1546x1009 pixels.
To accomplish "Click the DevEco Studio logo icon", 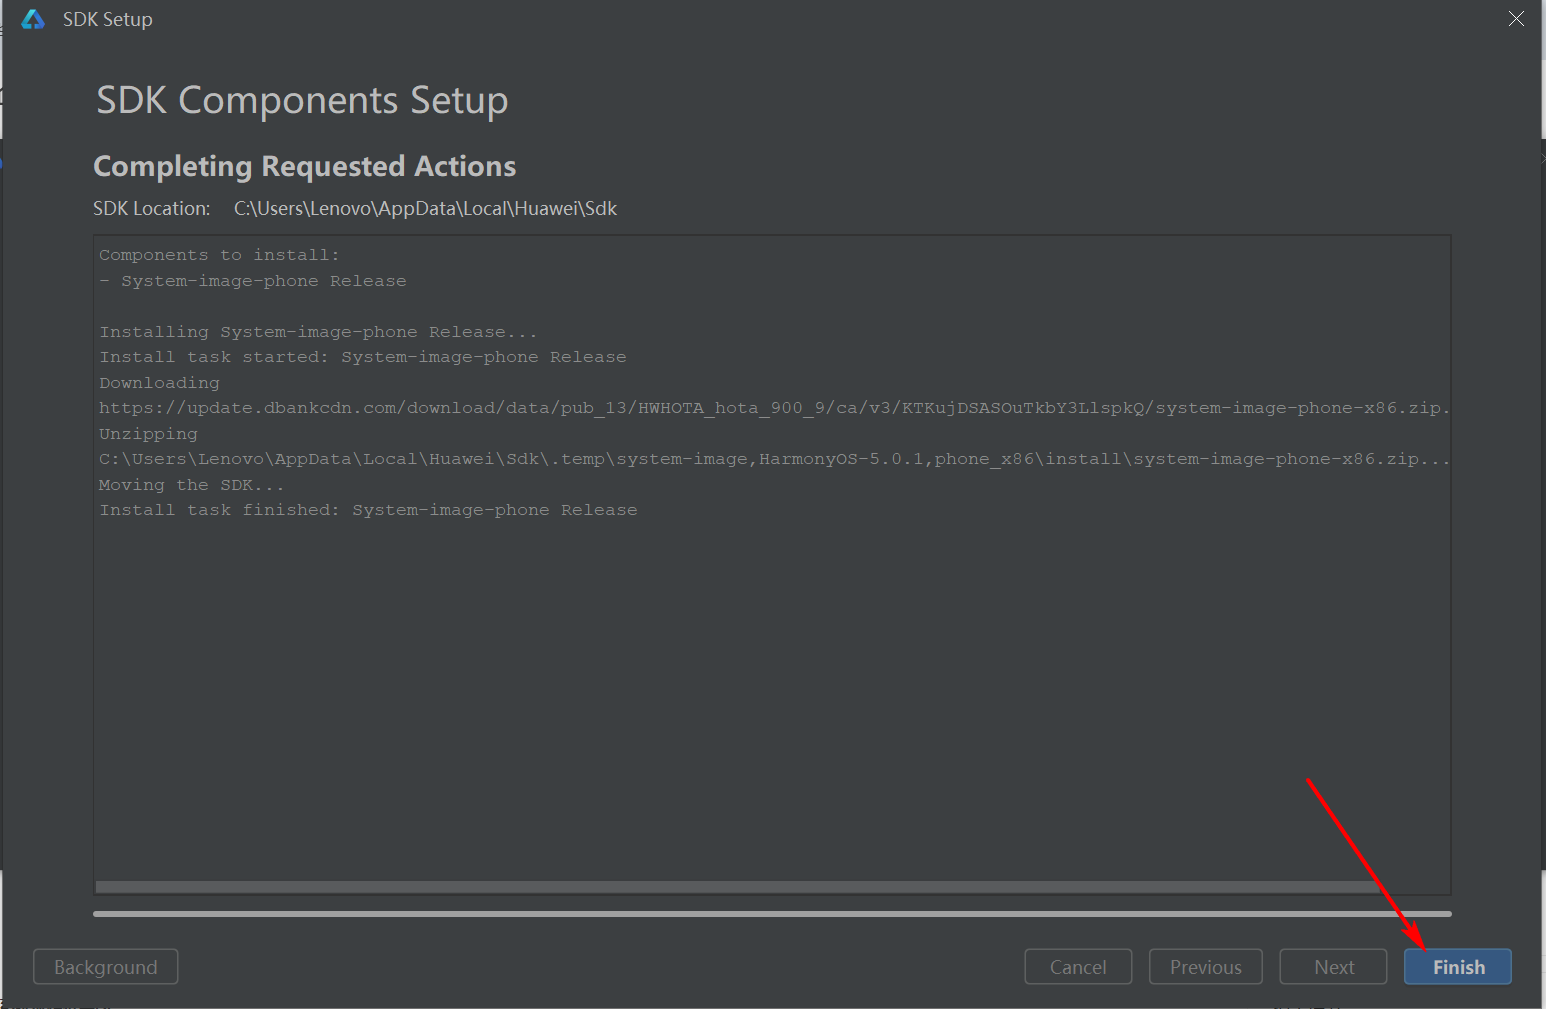I will click(33, 20).
